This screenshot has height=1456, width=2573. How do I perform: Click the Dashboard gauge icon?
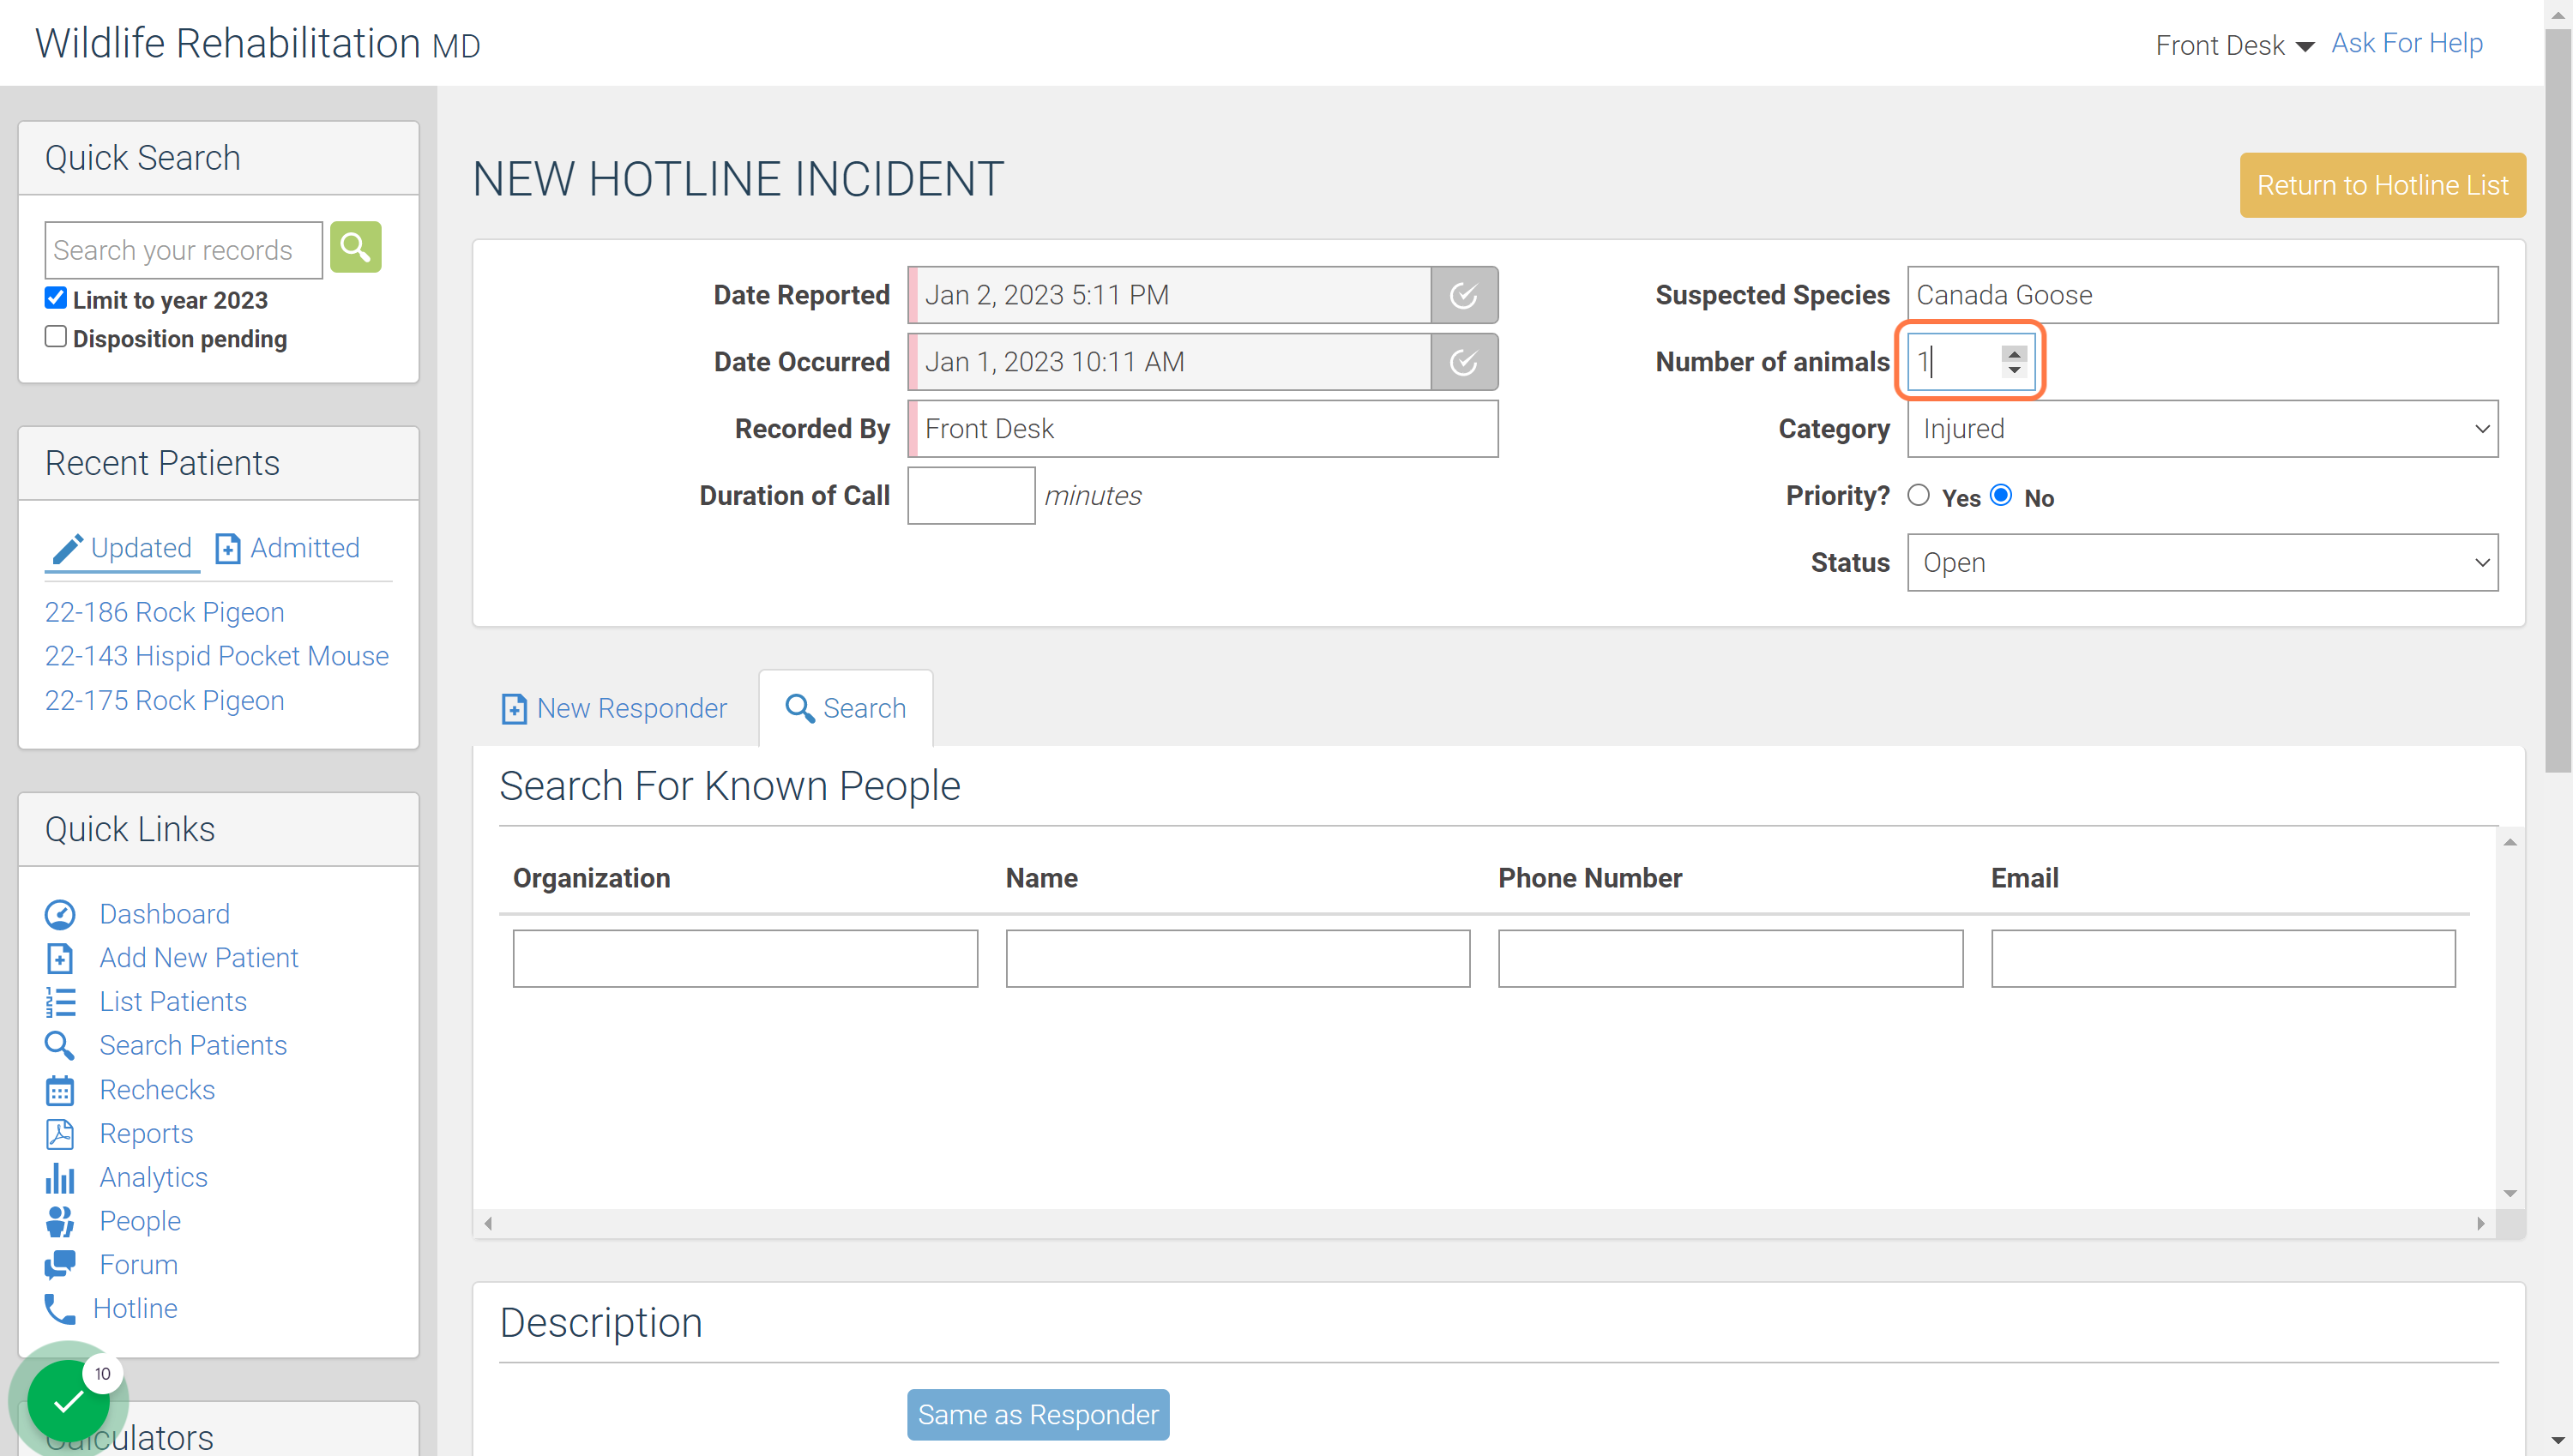pyautogui.click(x=60, y=914)
